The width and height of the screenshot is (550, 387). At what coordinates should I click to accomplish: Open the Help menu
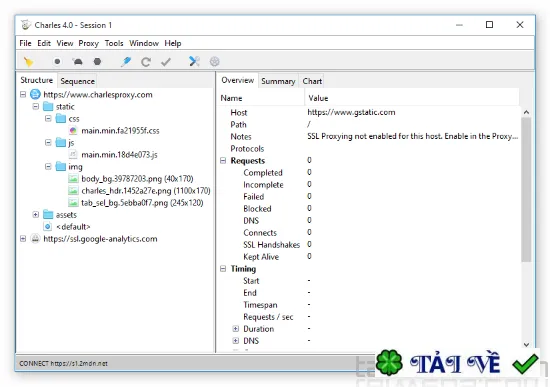coord(173,43)
